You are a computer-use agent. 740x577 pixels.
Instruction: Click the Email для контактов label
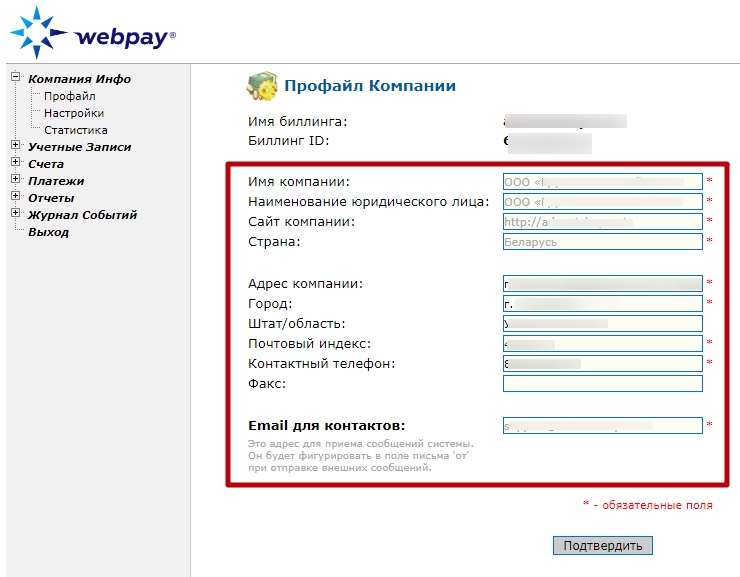(x=327, y=426)
